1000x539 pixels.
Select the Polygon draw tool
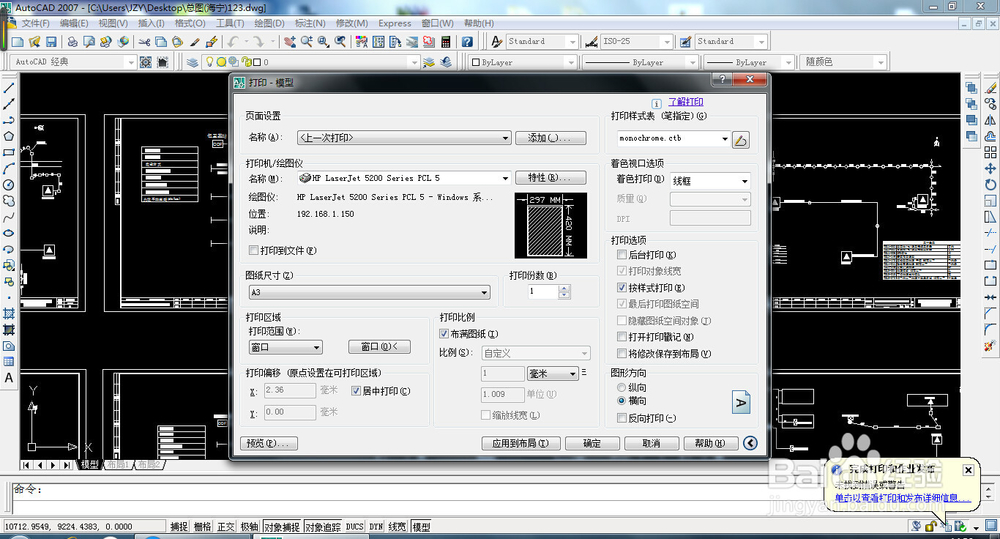(x=9, y=137)
